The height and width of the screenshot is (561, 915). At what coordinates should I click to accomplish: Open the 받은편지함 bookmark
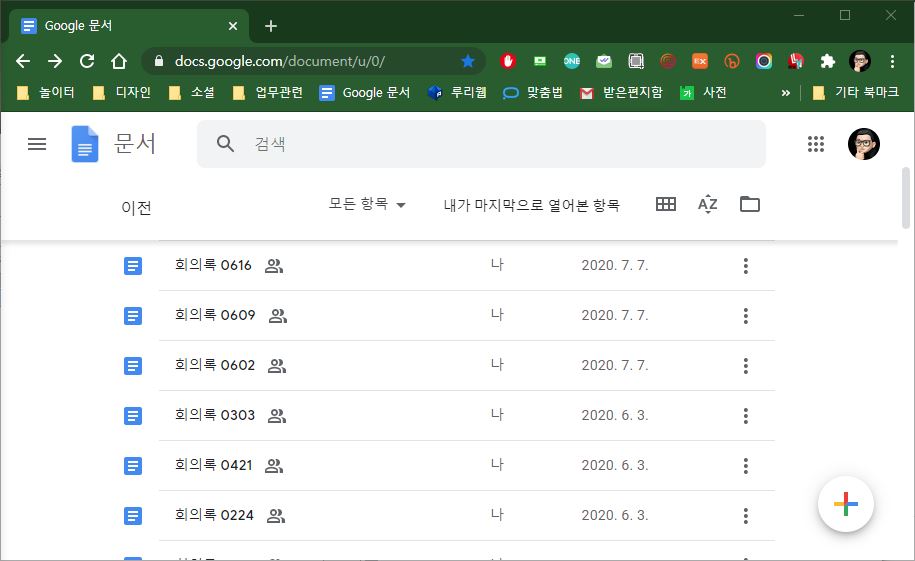click(621, 92)
